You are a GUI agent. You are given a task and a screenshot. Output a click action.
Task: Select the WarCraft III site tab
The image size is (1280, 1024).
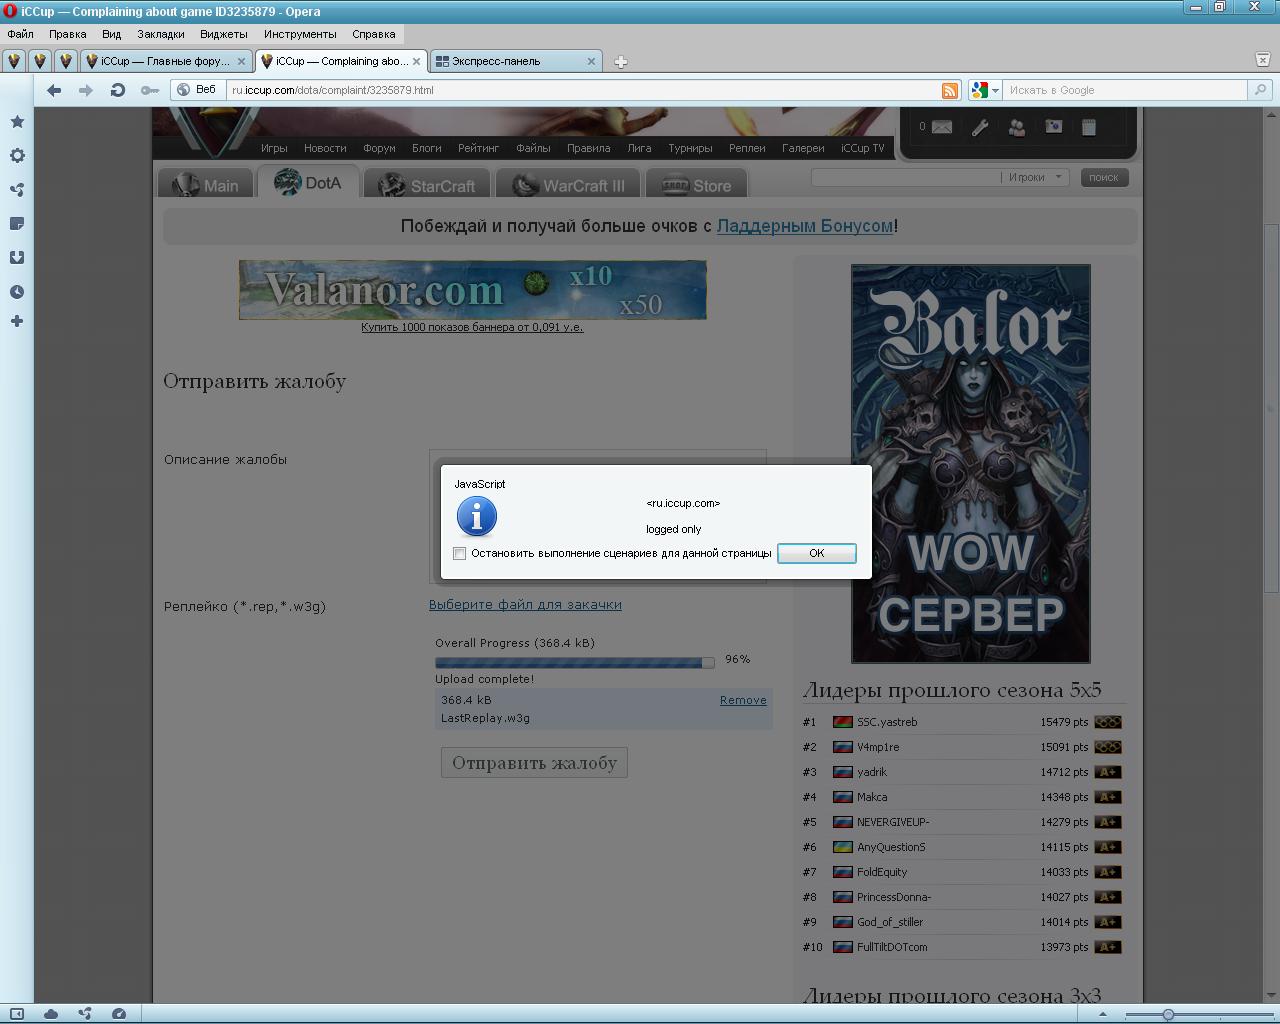click(x=569, y=185)
